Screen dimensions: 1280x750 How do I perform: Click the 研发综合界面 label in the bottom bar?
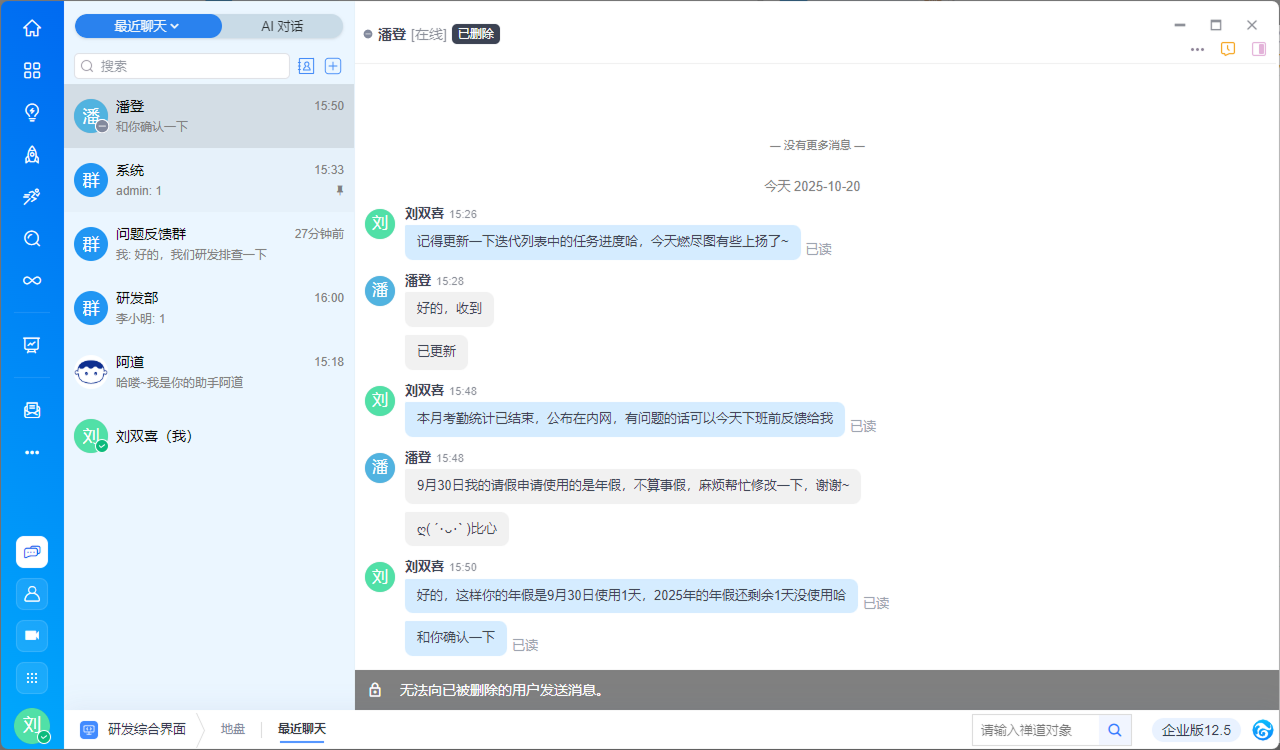click(146, 729)
